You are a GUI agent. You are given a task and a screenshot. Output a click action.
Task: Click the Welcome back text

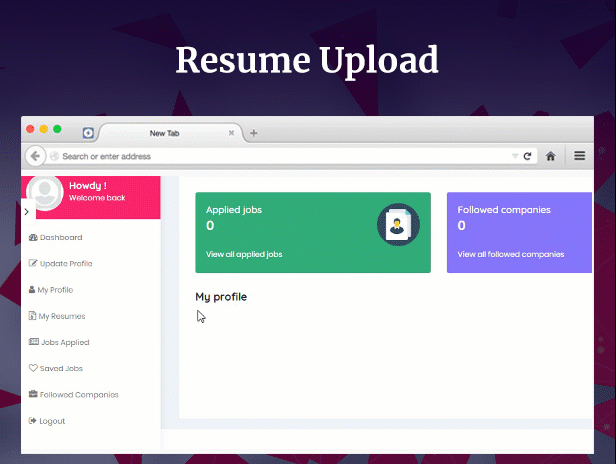pos(97,198)
